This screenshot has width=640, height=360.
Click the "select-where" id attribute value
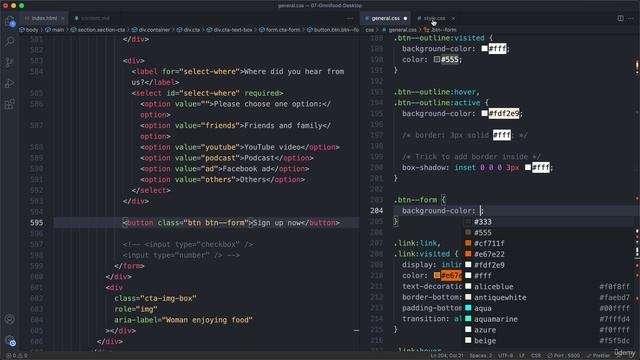coord(209,93)
